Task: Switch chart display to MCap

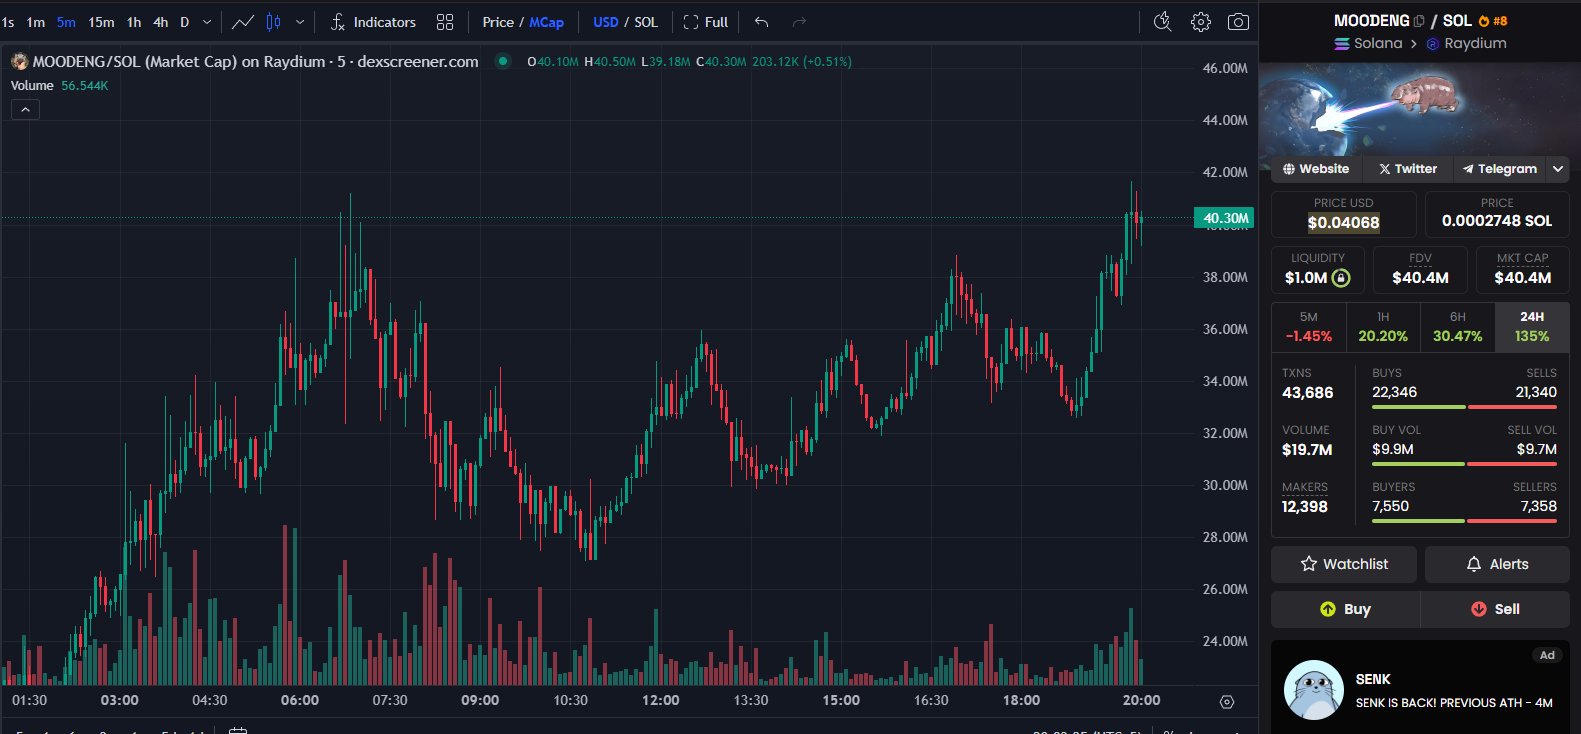Action: pyautogui.click(x=546, y=22)
